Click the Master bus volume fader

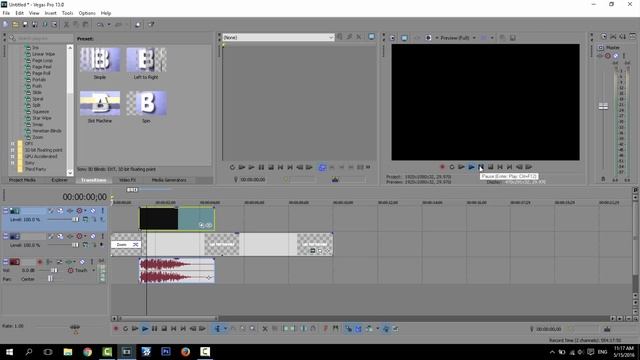(x=603, y=107)
